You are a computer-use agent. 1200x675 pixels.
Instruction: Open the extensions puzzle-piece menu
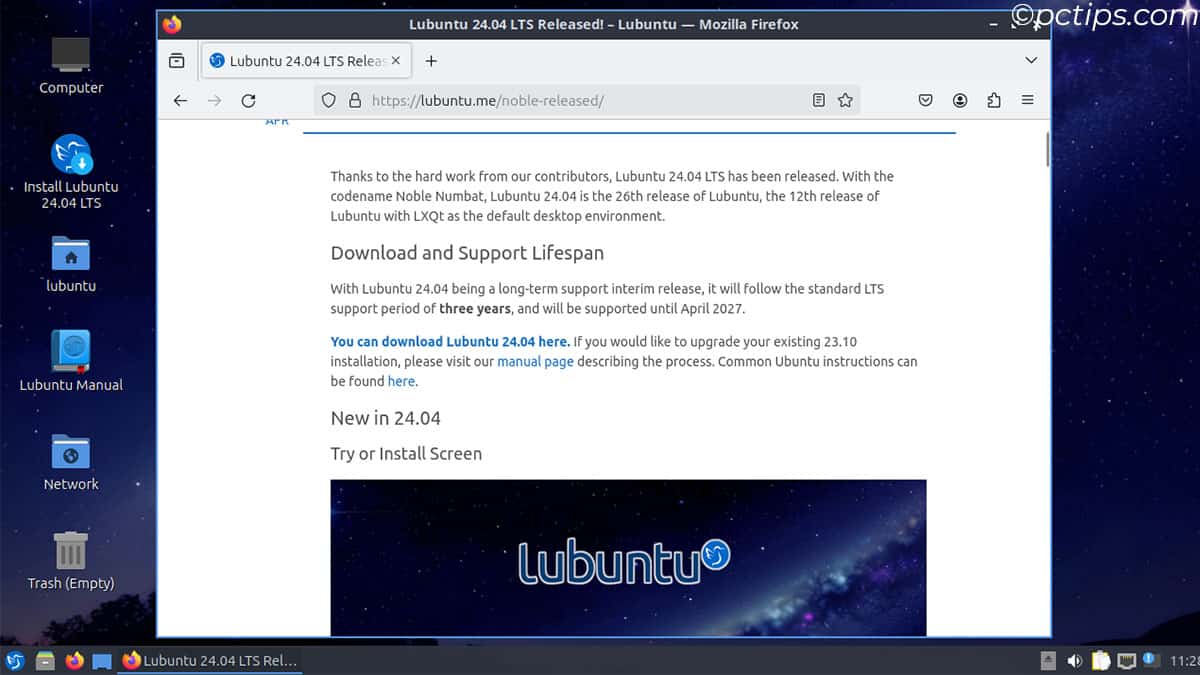point(993,100)
